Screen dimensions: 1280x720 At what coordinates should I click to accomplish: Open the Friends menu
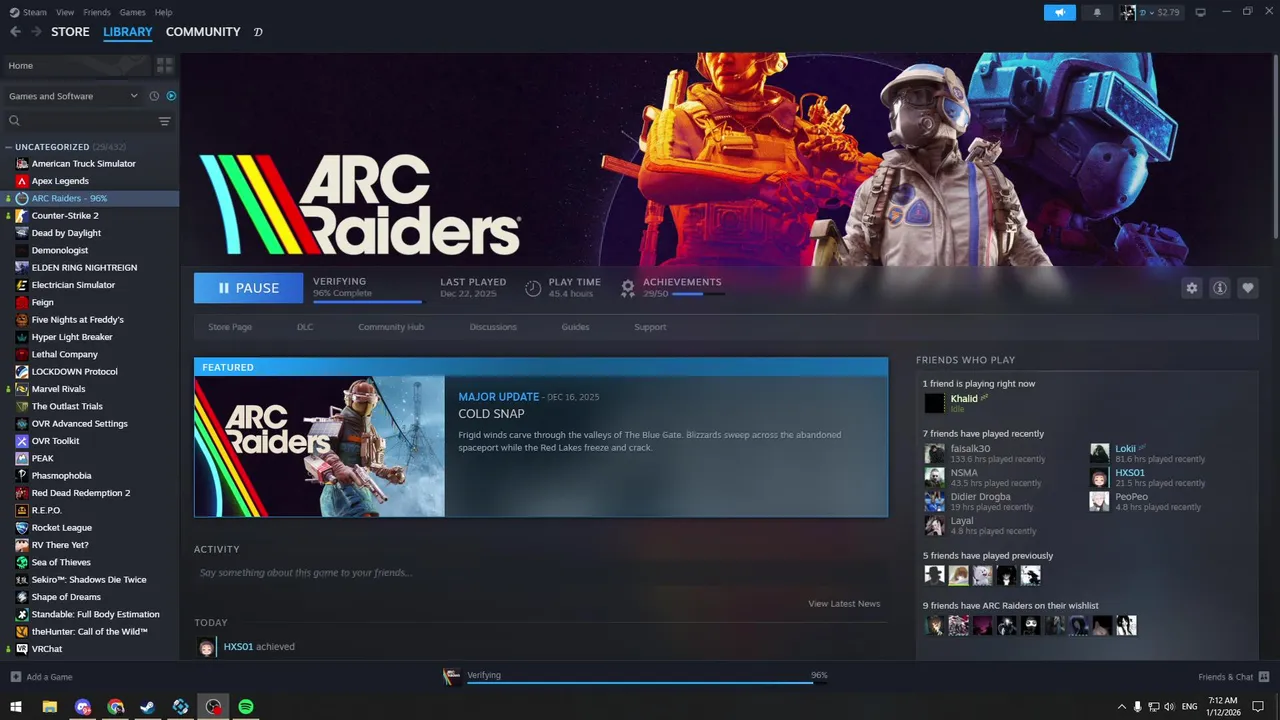coord(97,12)
